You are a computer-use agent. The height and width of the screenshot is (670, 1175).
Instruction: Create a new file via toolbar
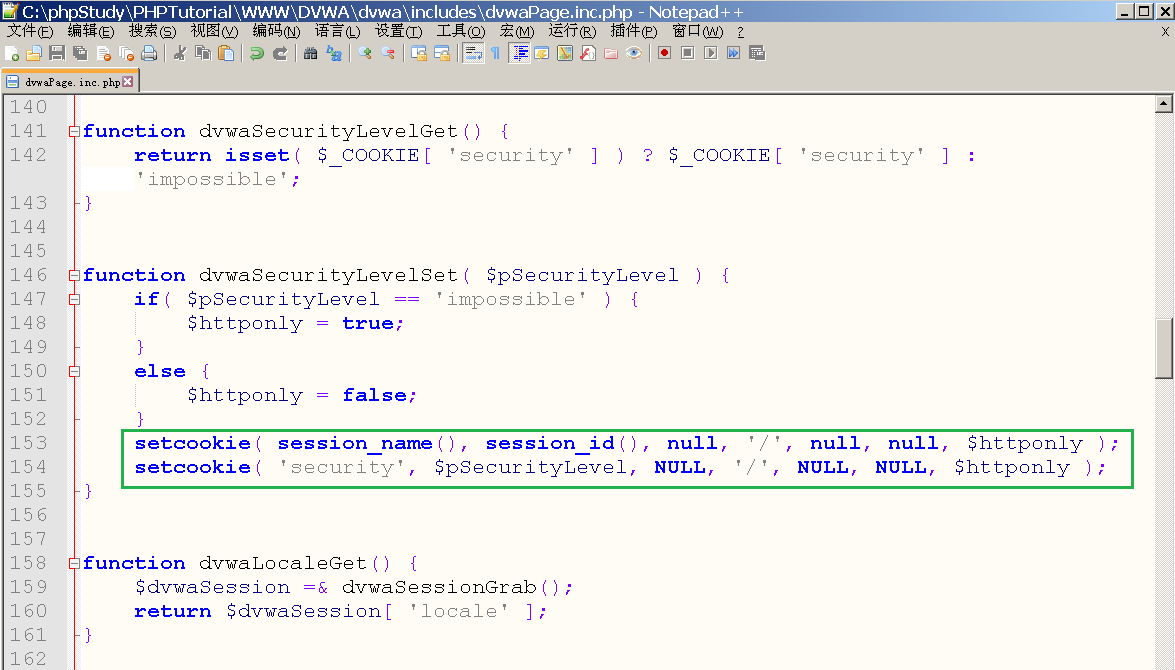coord(12,53)
